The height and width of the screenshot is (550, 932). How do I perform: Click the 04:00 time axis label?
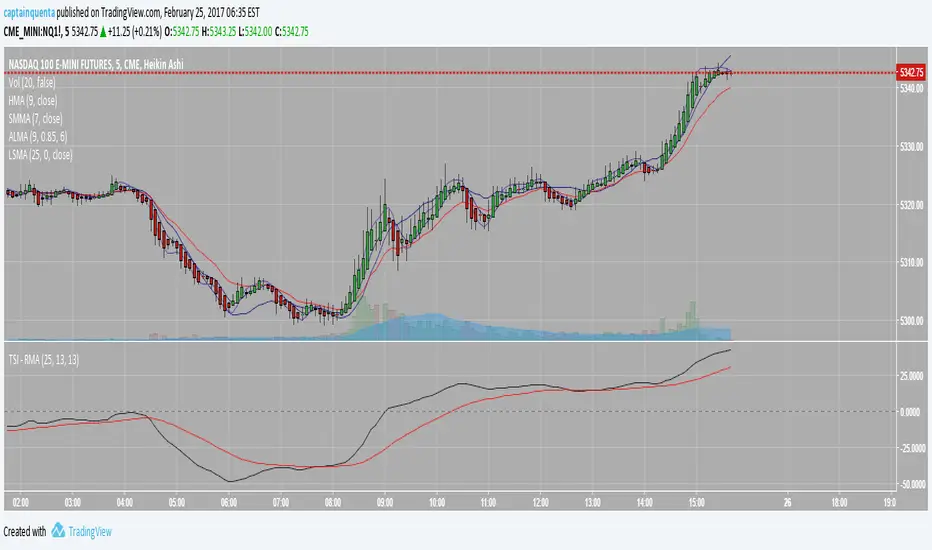(125, 502)
